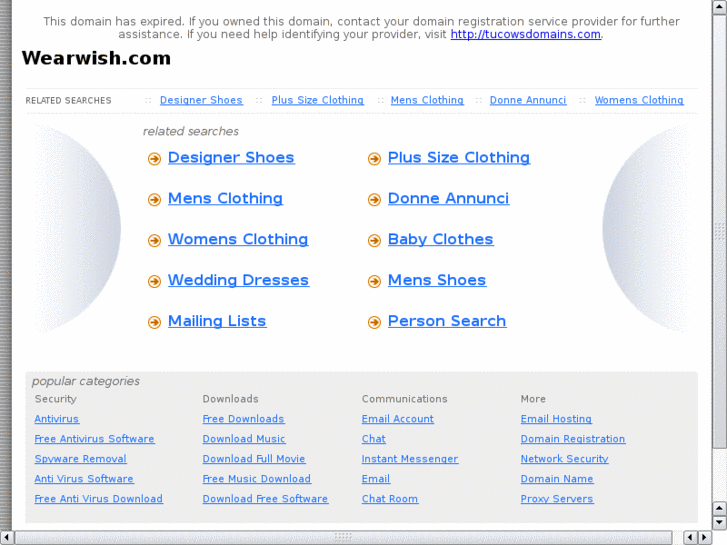Click the orange arrow beside Mens Clothing
Image resolution: width=727 pixels, height=545 pixels.
pyautogui.click(x=154, y=200)
